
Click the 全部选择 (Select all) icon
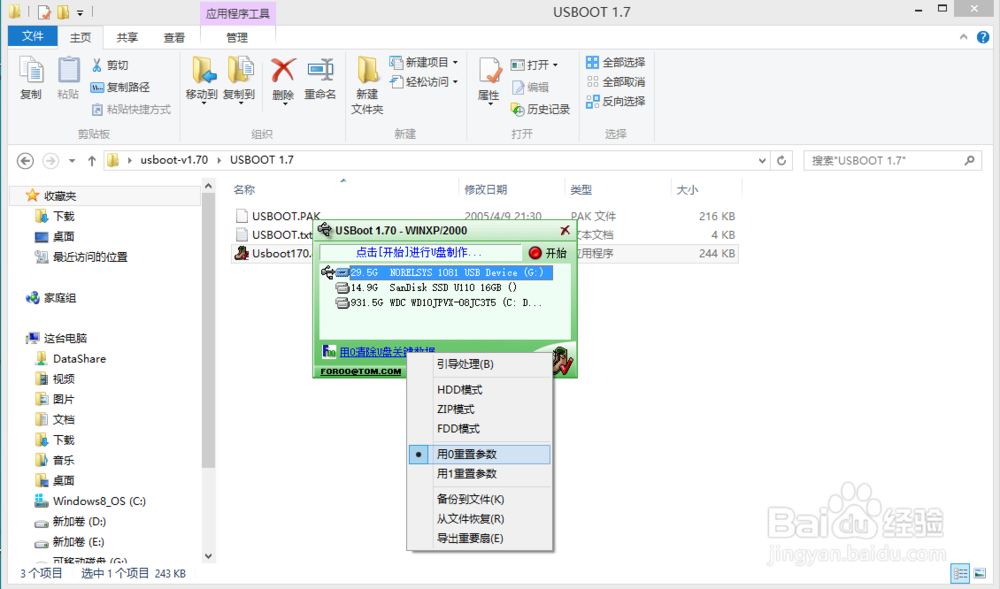point(615,61)
